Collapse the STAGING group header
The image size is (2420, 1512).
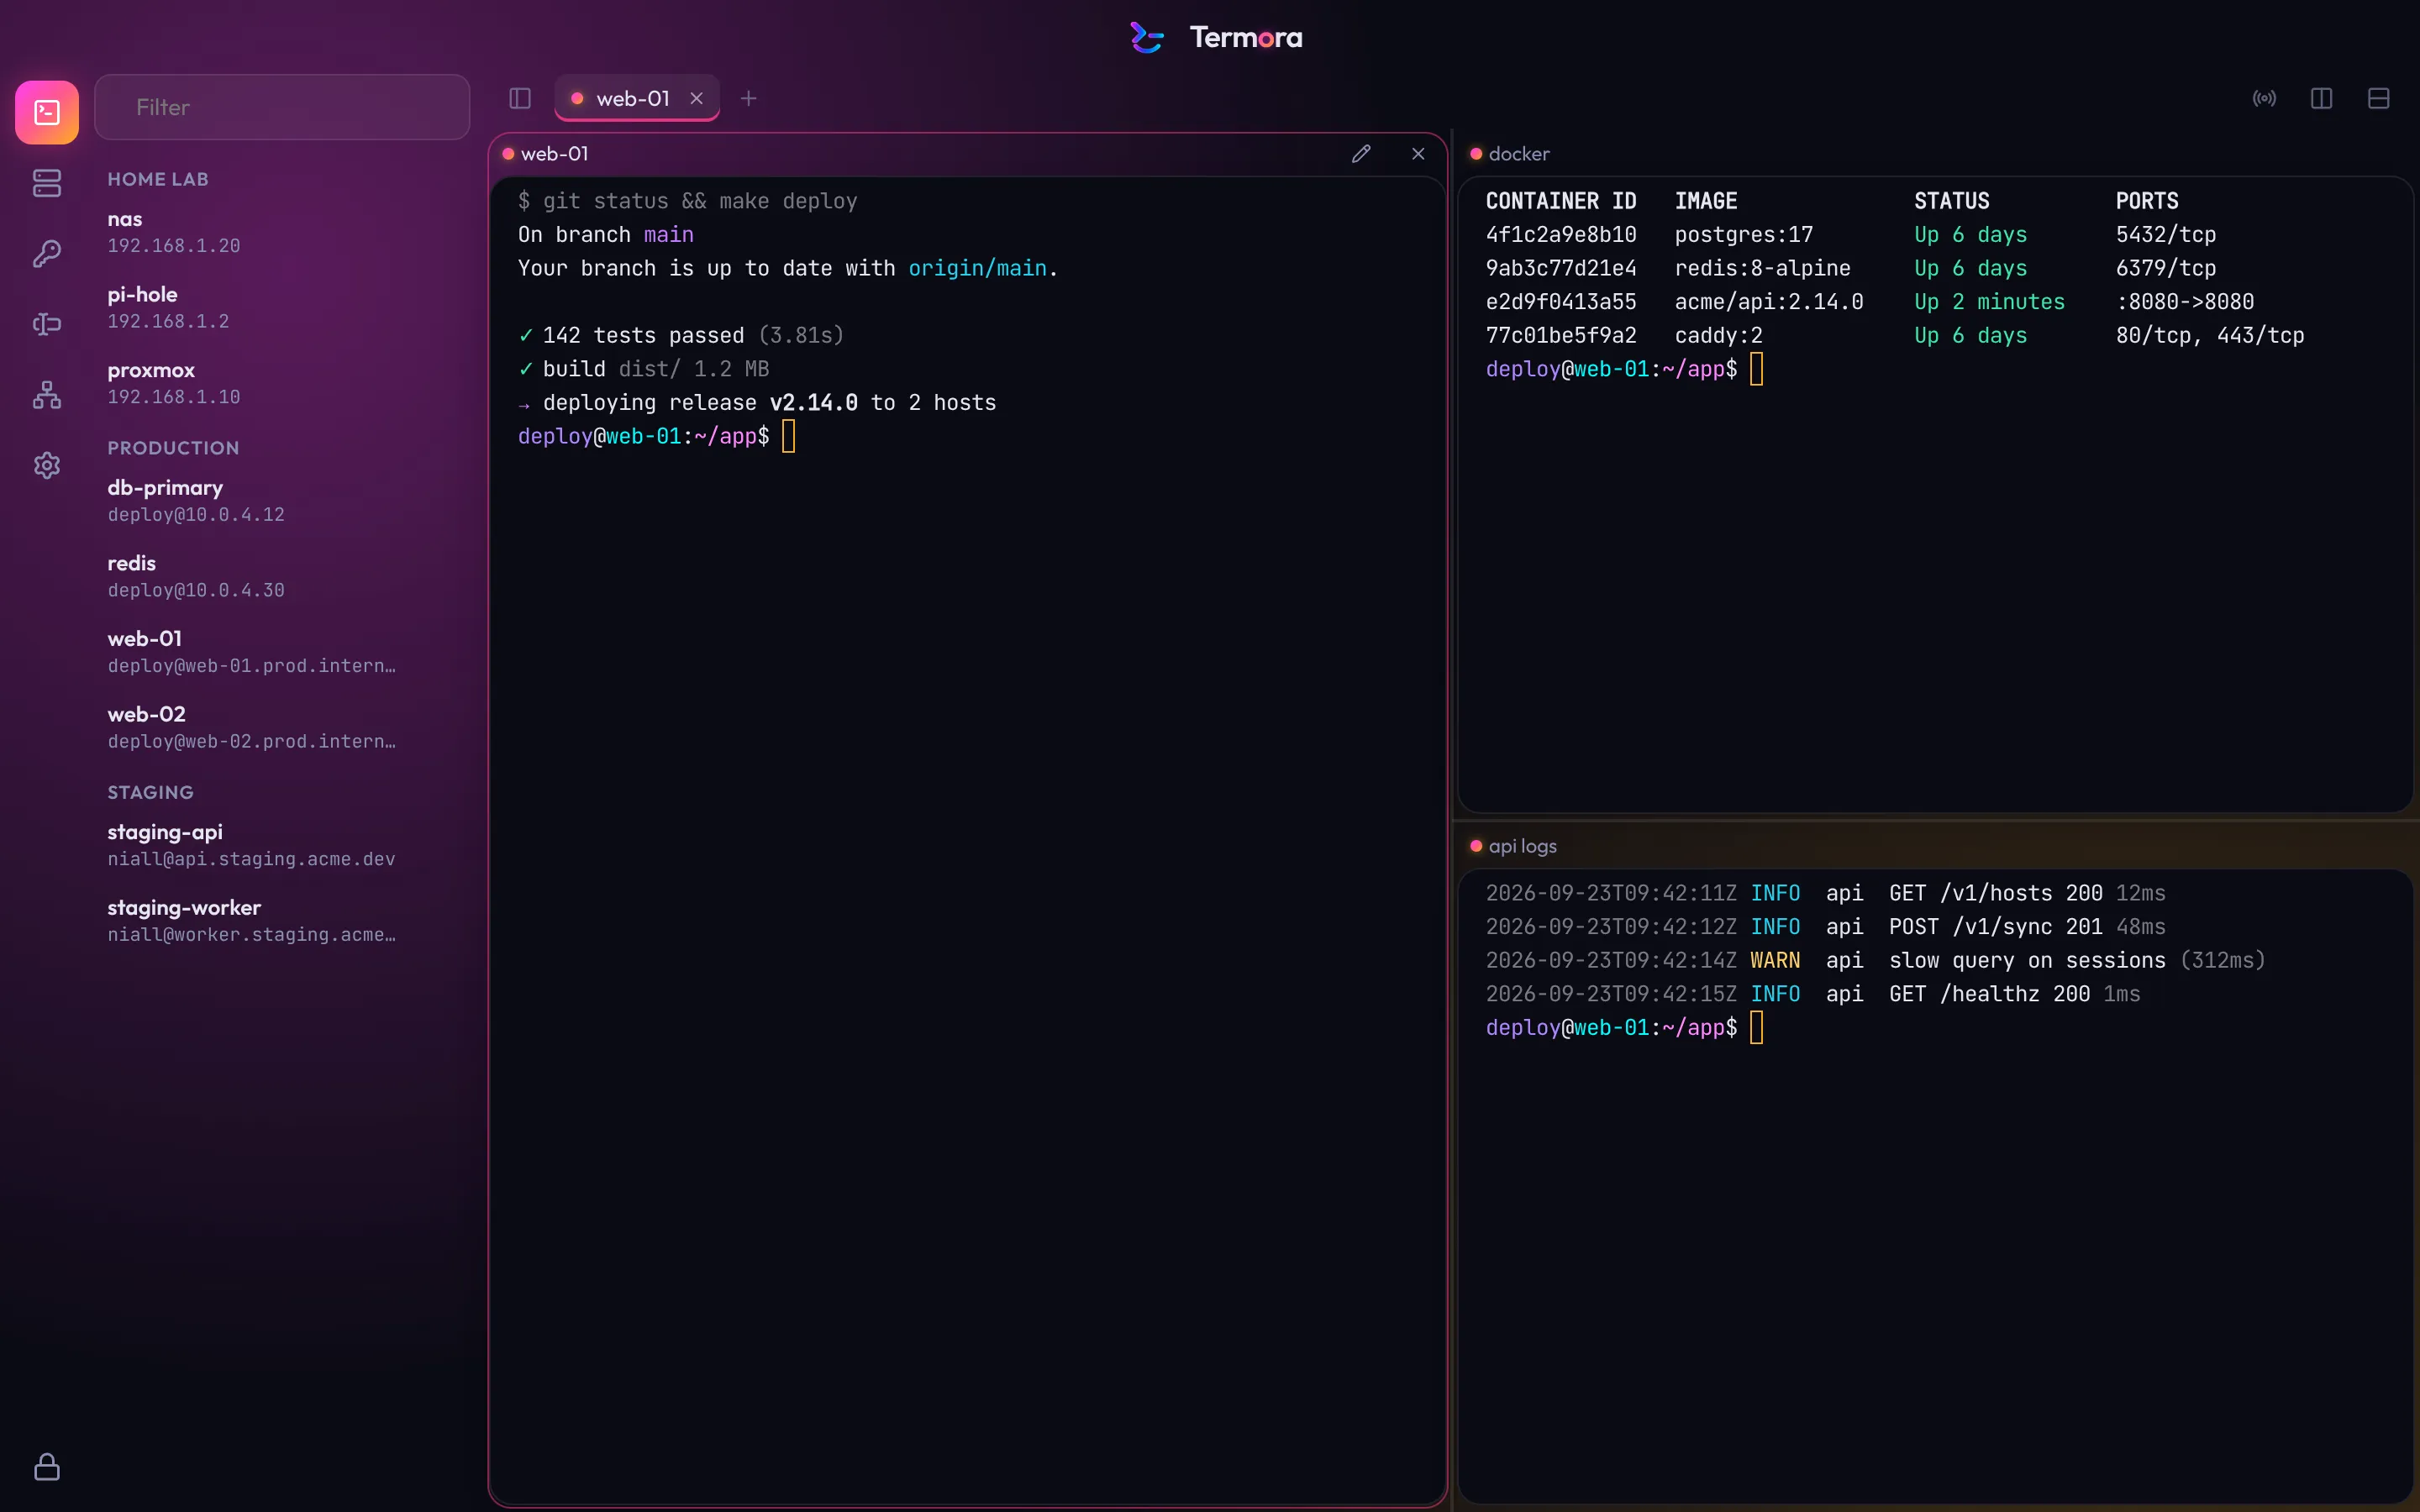(x=151, y=792)
